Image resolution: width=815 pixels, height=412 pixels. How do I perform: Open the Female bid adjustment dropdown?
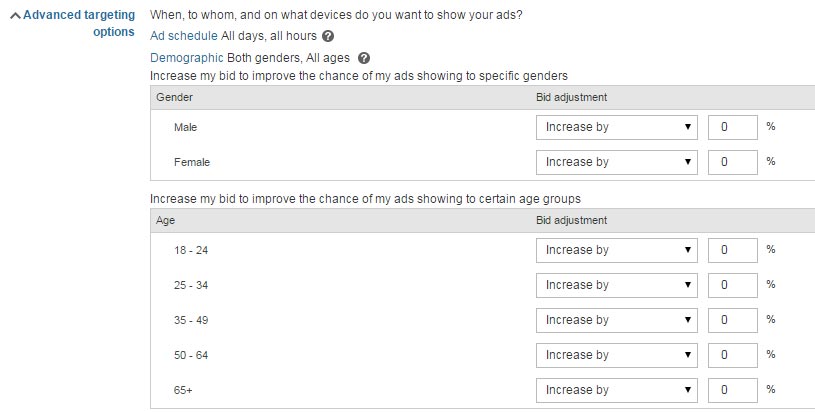pos(616,162)
